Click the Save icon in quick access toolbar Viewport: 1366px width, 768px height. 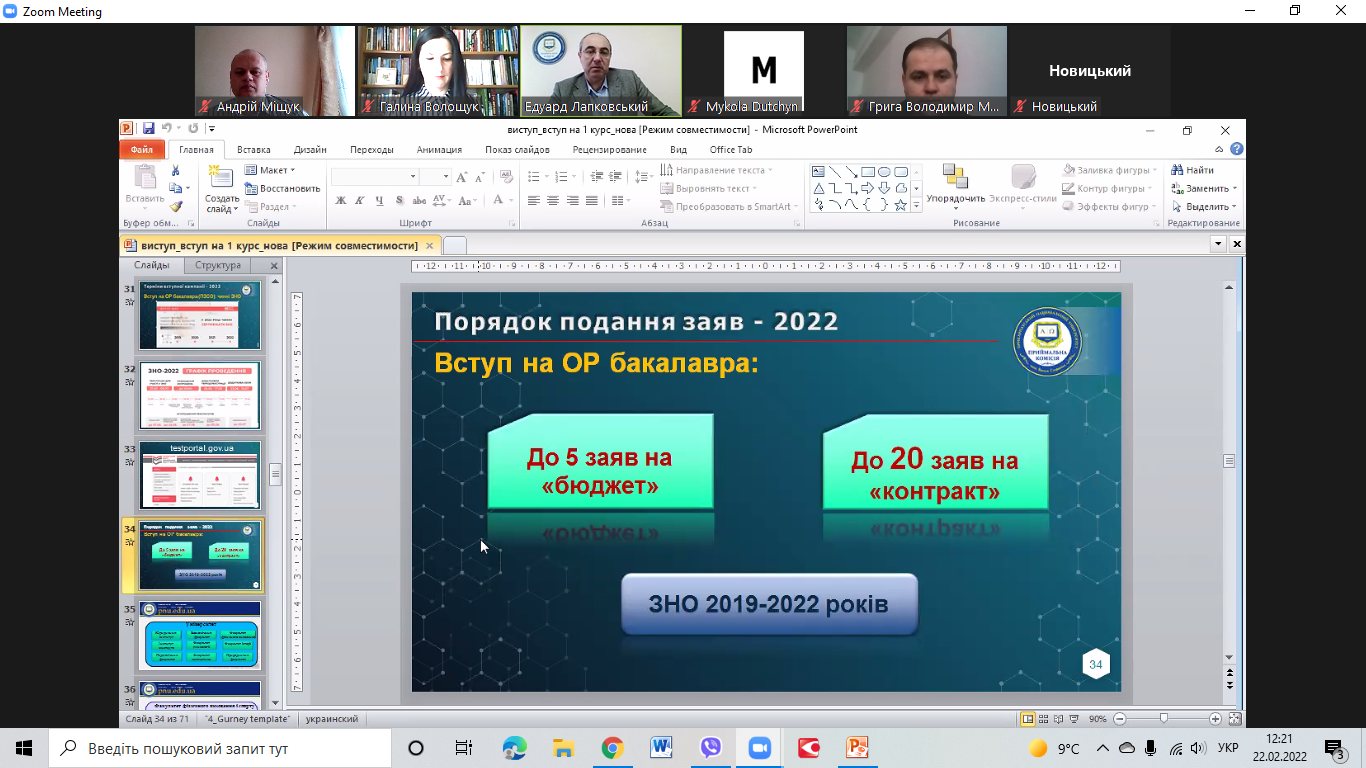148,129
